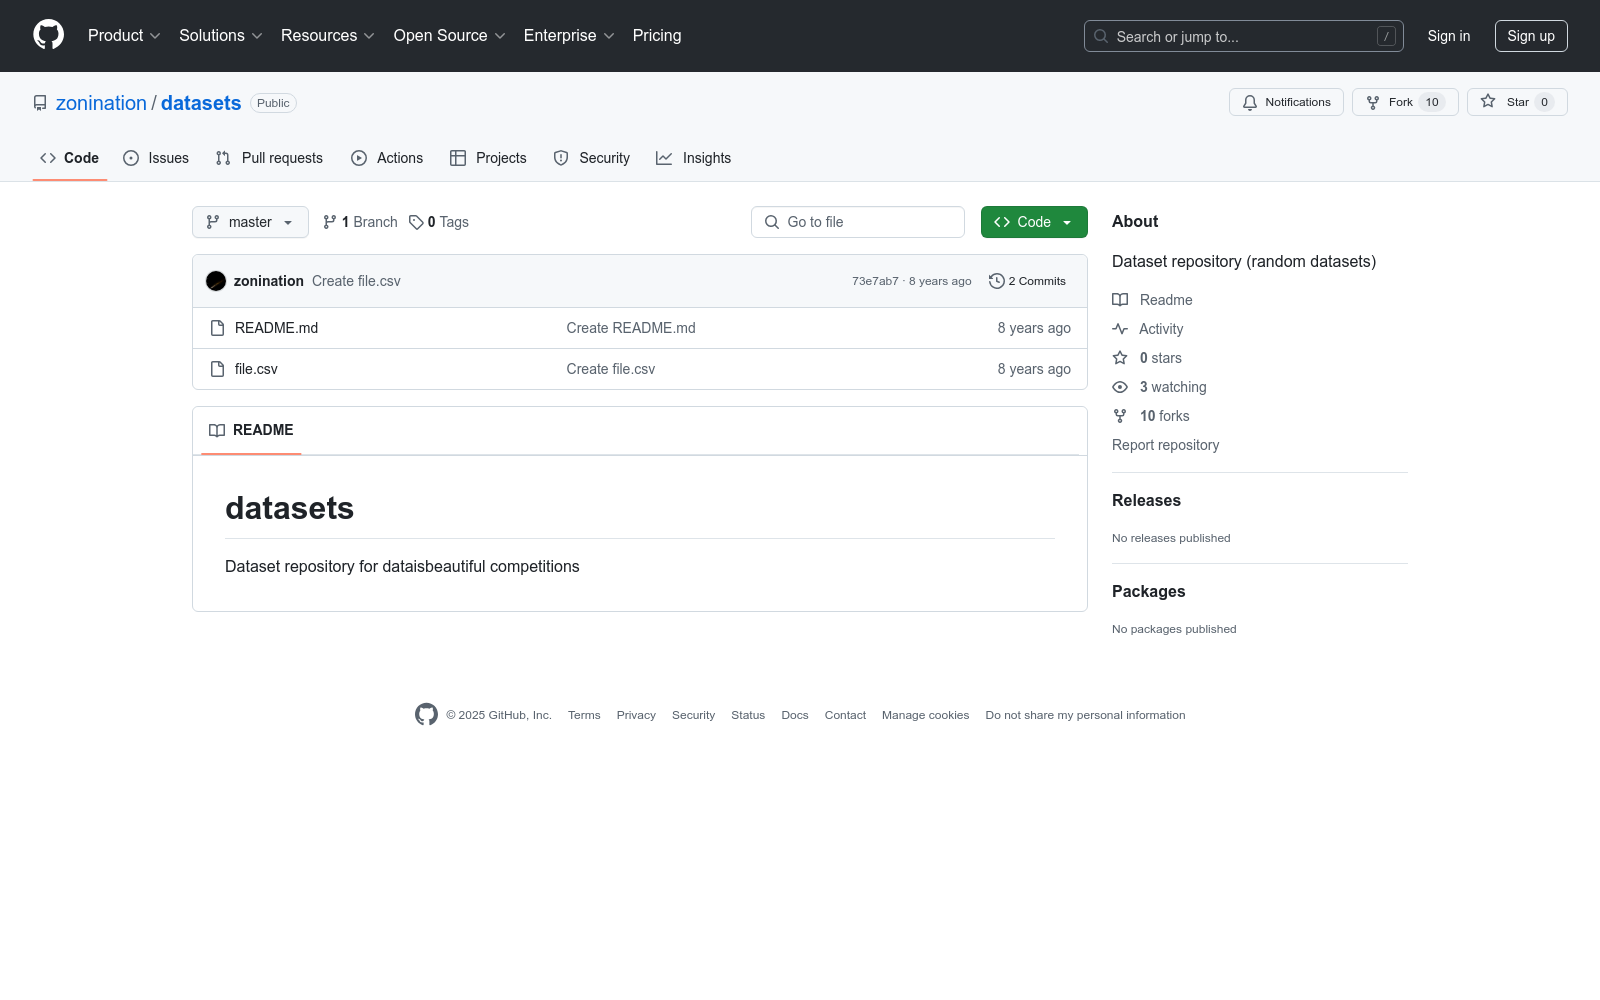Open the Insights tab
Viewport: 1600px width, 1000px height.
coord(694,158)
